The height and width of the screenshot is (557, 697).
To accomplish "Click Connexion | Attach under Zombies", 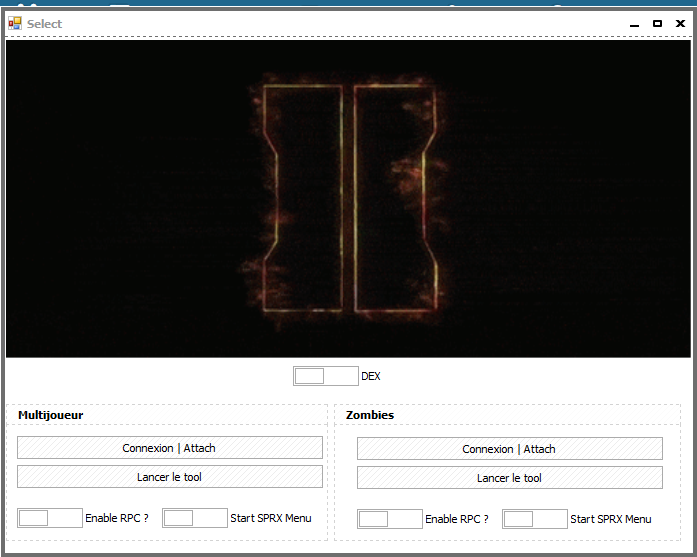I will pyautogui.click(x=510, y=449).
